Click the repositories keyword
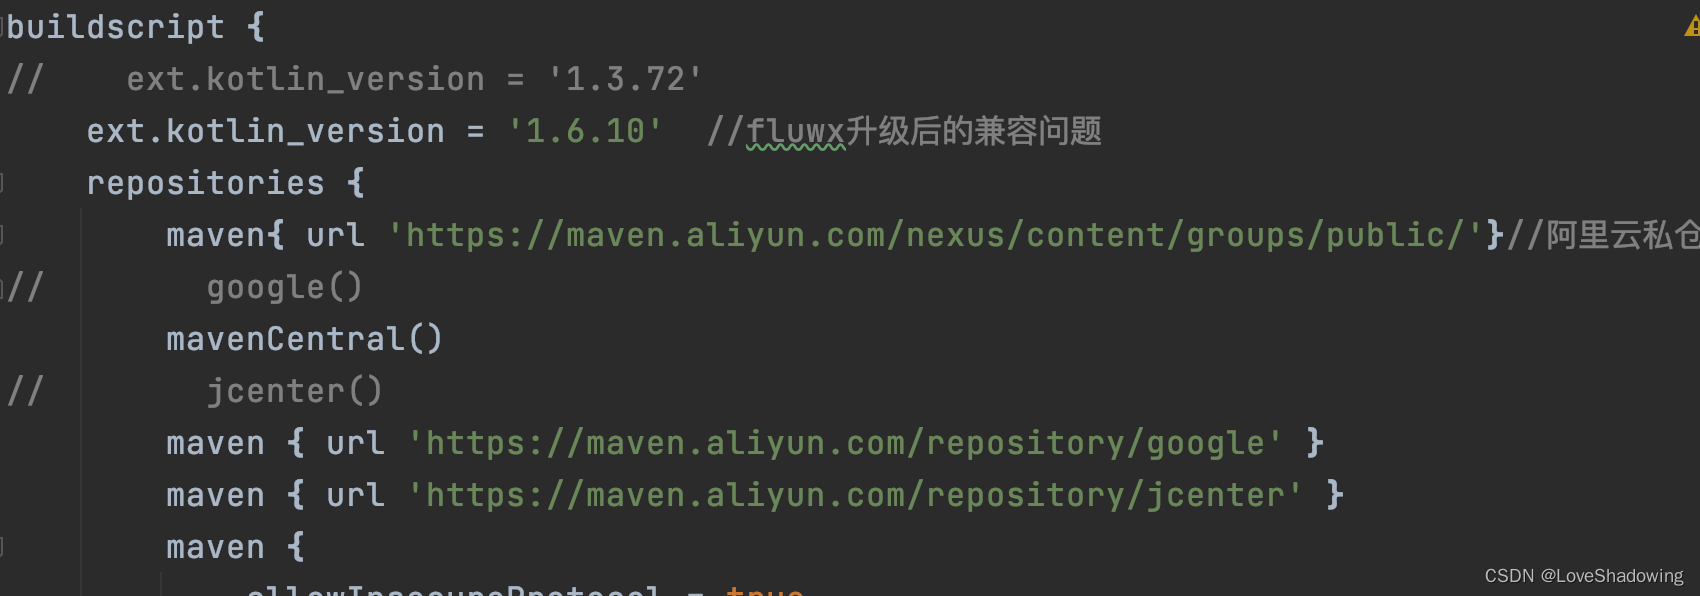Screen dimensions: 1700x596 tap(205, 183)
